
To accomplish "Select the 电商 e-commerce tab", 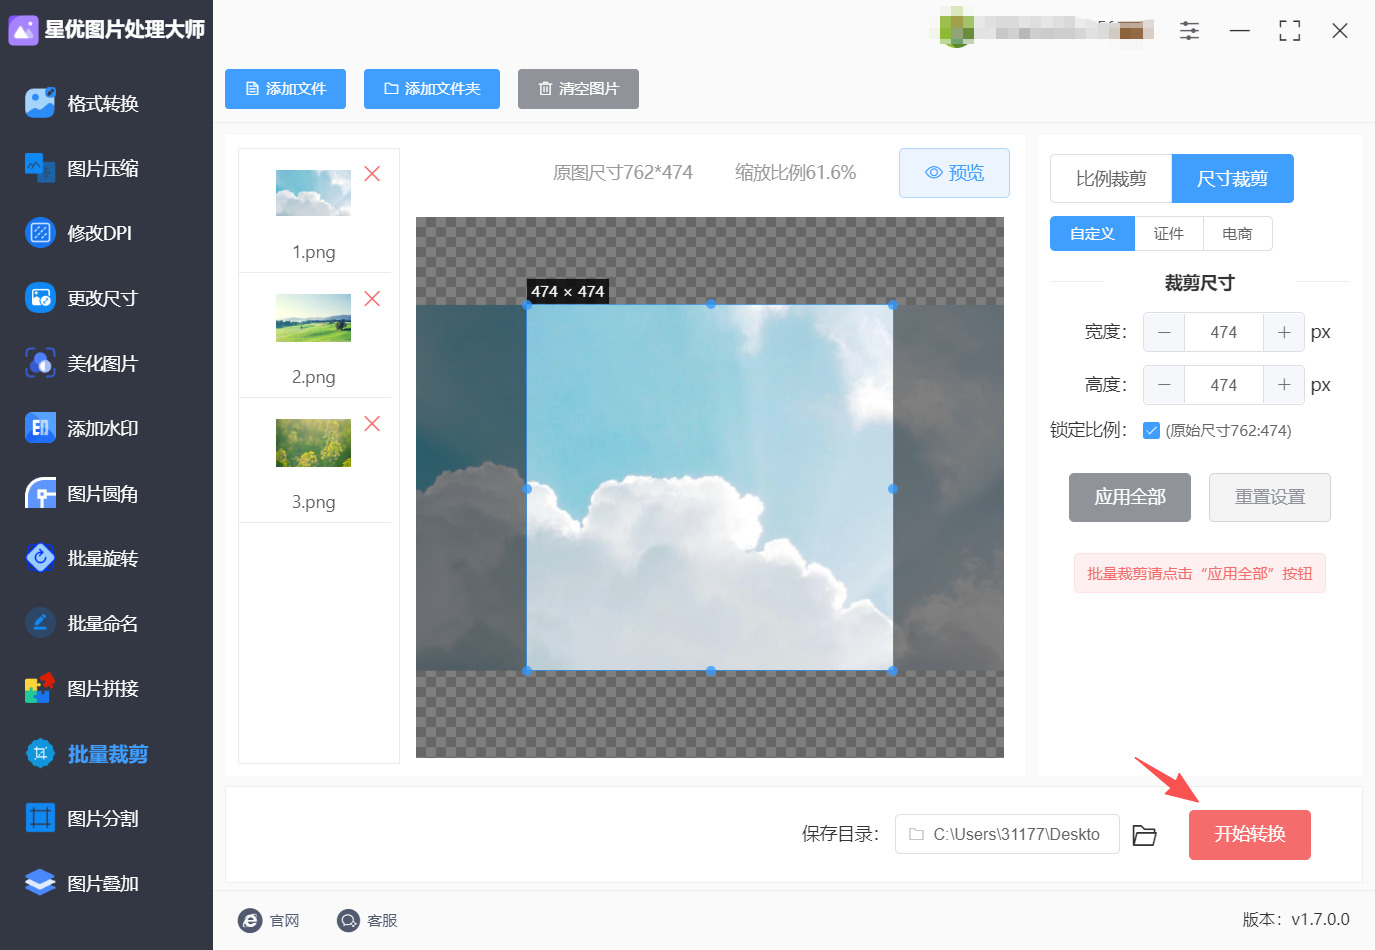I will pyautogui.click(x=1237, y=234).
